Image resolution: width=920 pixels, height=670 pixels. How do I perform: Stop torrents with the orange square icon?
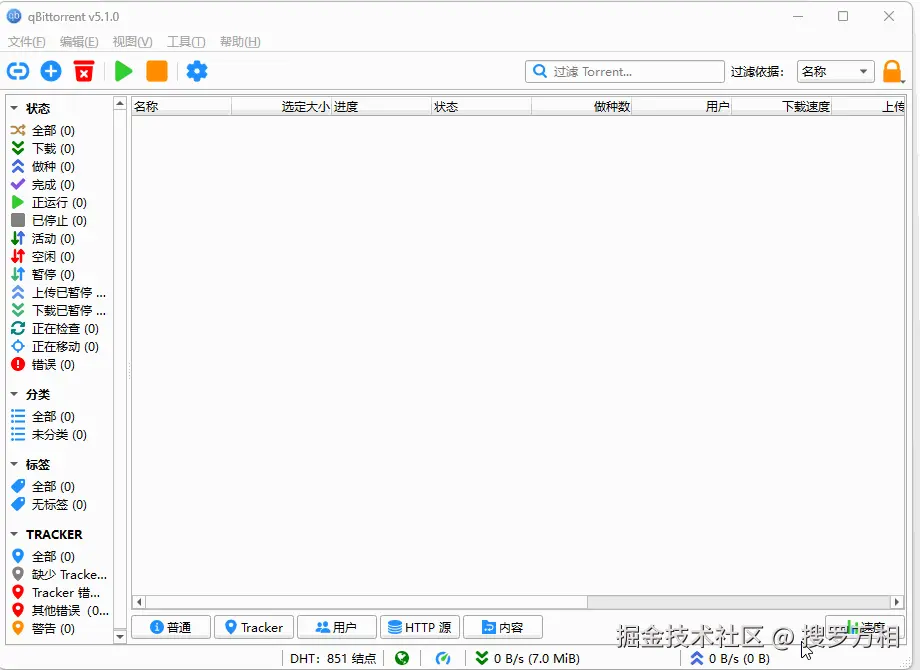[x=156, y=71]
